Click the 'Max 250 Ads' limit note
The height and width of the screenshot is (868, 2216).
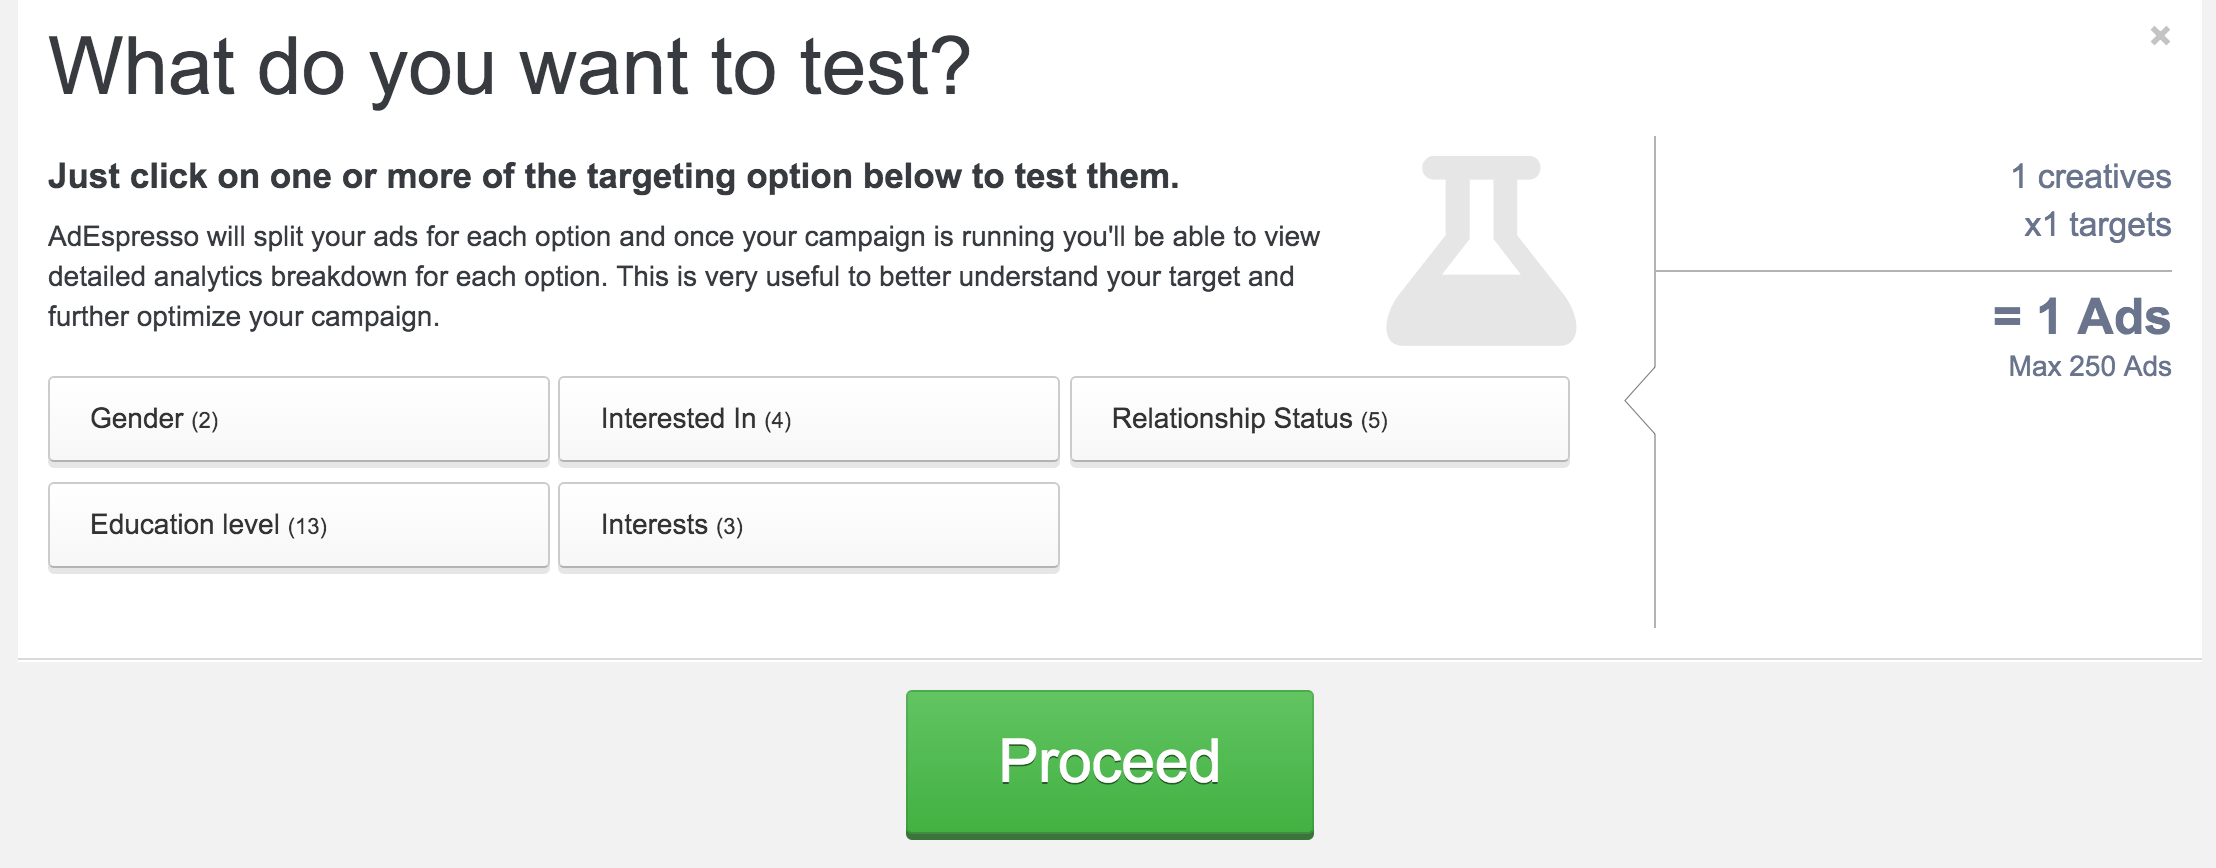click(2090, 366)
